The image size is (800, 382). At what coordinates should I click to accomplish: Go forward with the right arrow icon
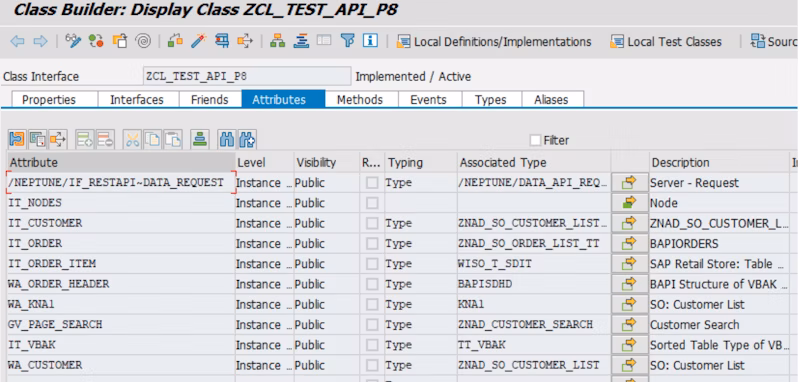(x=40, y=41)
